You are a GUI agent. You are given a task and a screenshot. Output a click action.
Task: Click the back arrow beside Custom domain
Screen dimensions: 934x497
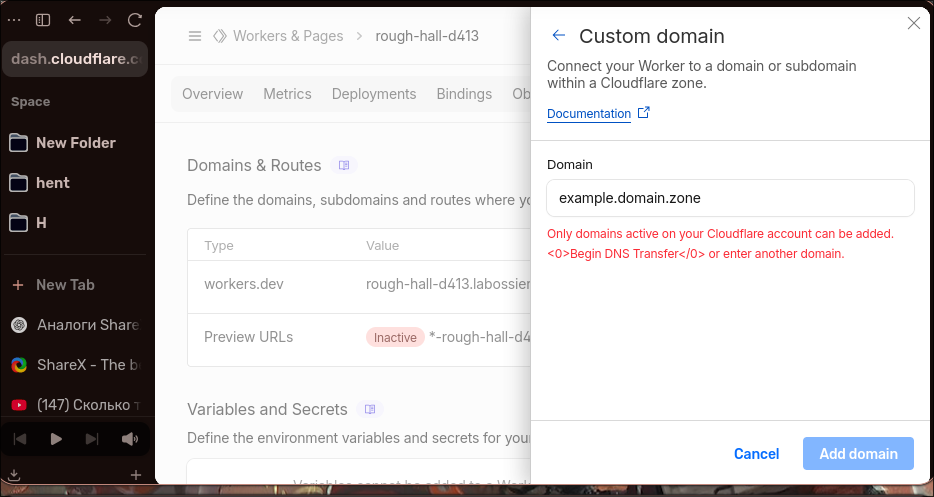click(559, 36)
